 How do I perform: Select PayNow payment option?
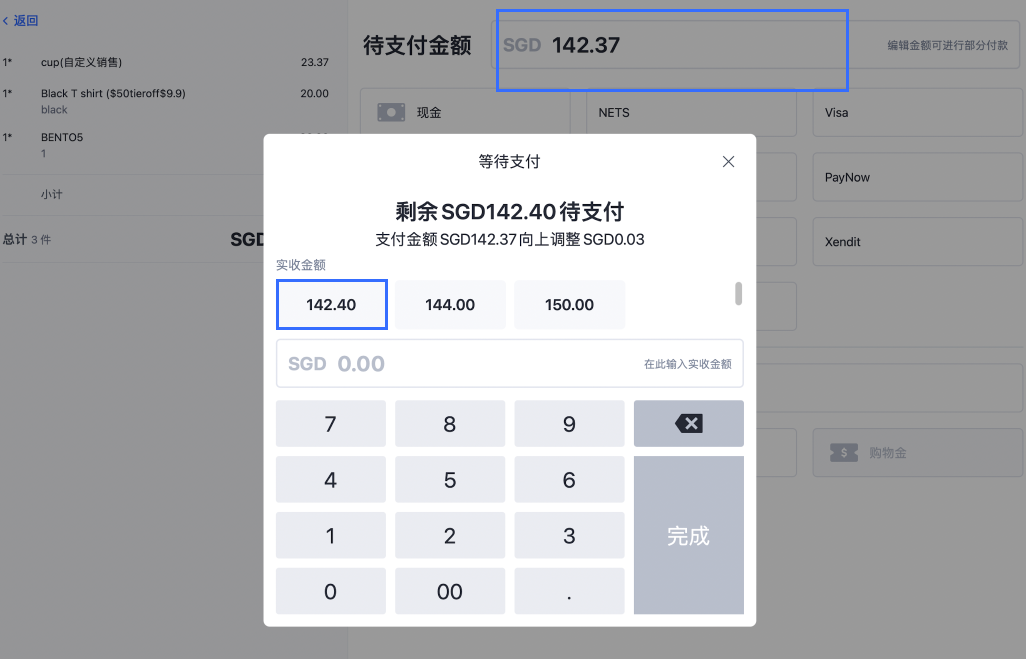click(916, 177)
